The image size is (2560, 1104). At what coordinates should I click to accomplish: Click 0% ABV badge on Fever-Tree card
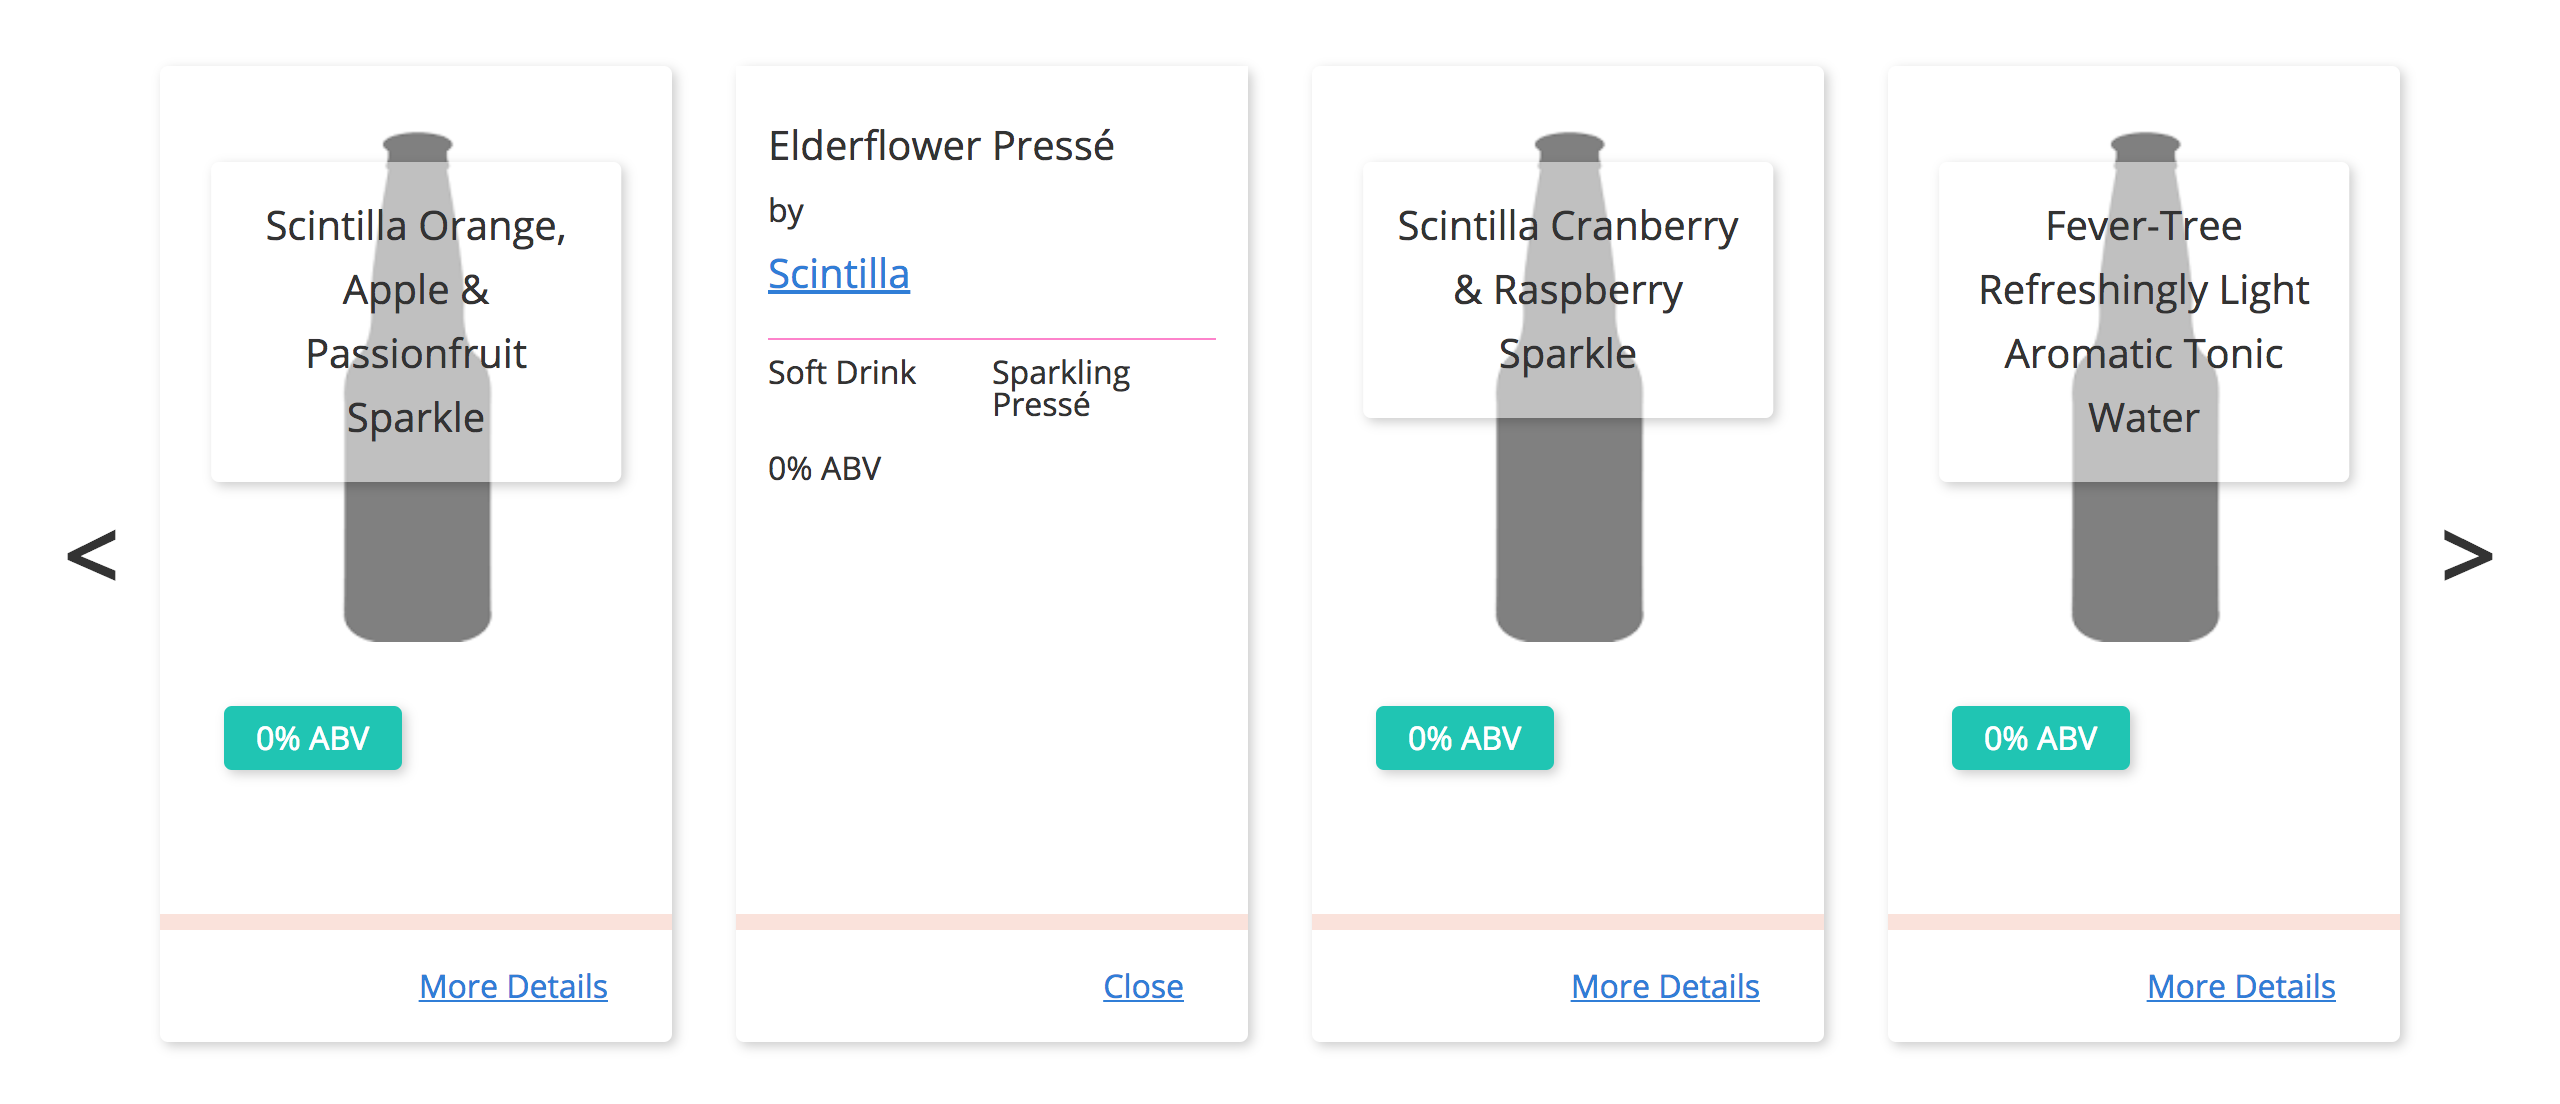click(2041, 738)
